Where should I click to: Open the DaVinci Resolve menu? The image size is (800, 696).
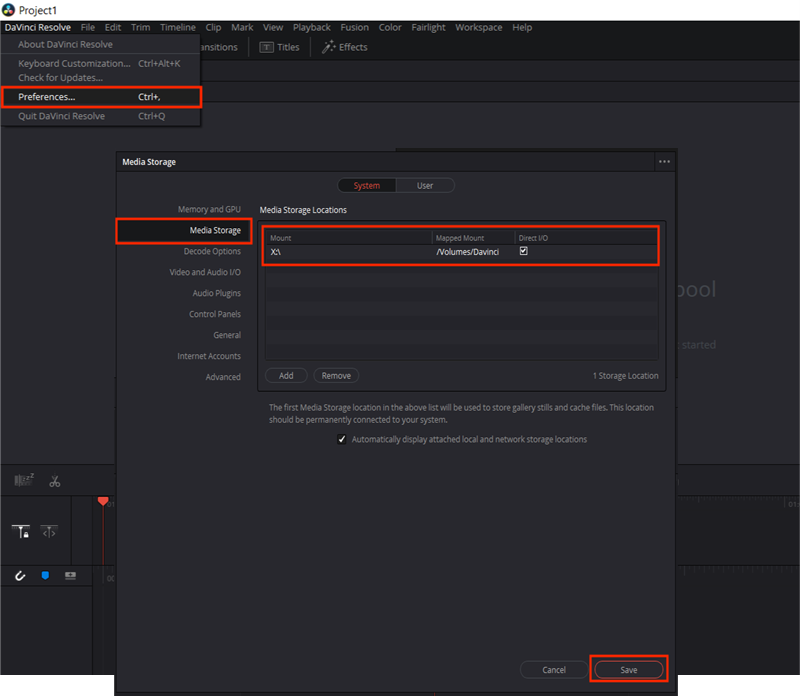tap(38, 28)
